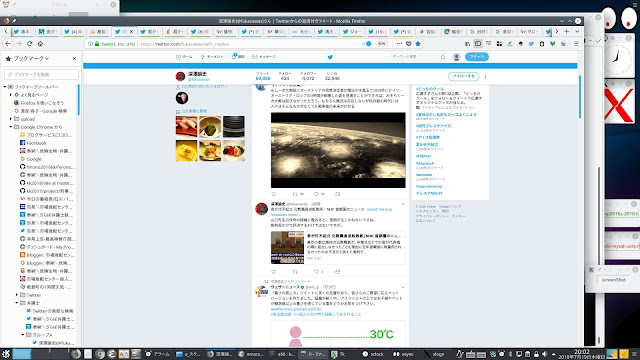
Task: Click the date and time in taskbar
Action: click(x=582, y=354)
